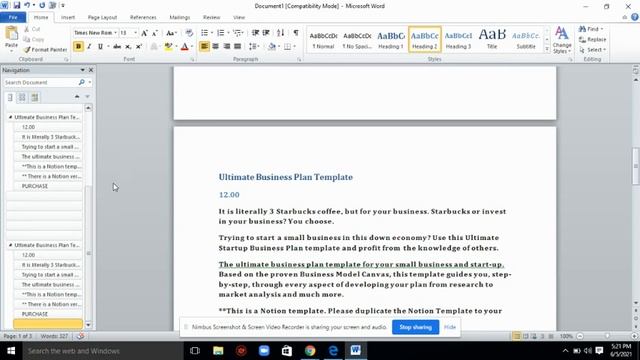This screenshot has width=640, height=360.
Task: Browse search results tab in Navigation
Action: pos(34,97)
